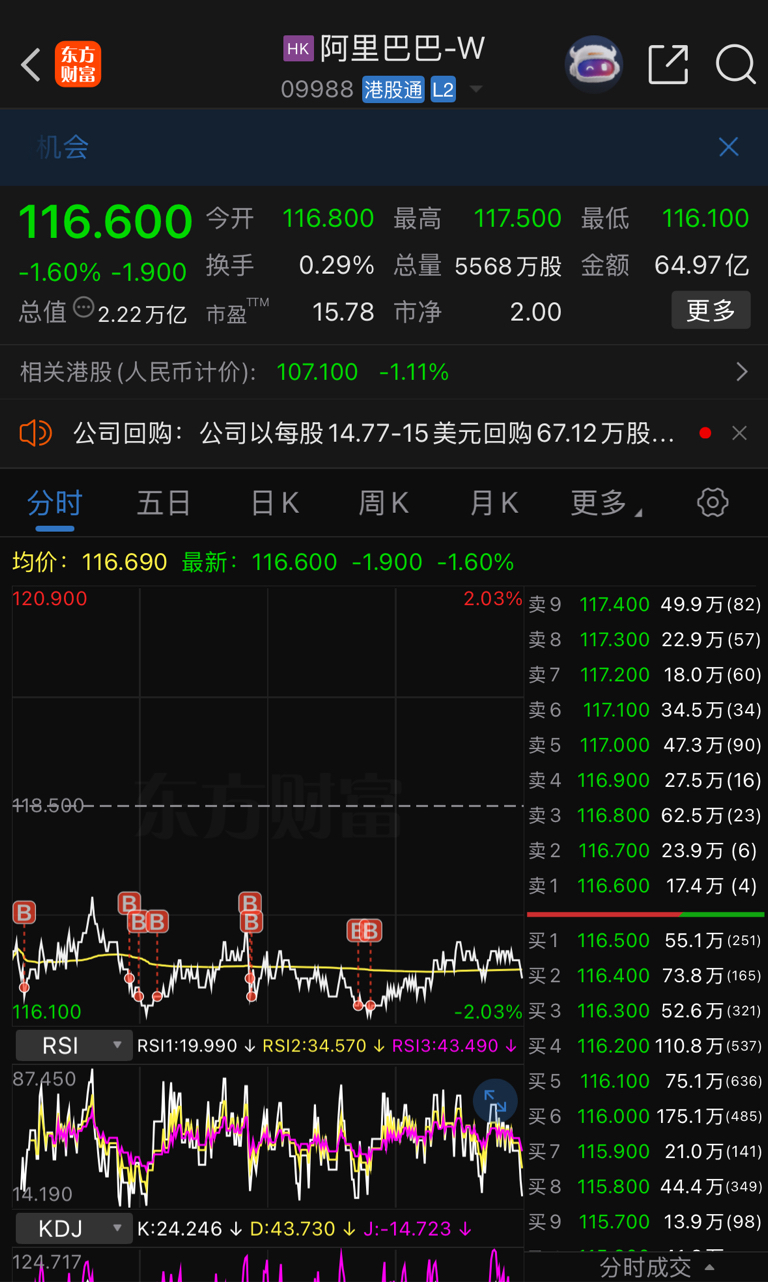769x1282 pixels.
Task: Tap the buy/sell ratio bar
Action: click(645, 914)
